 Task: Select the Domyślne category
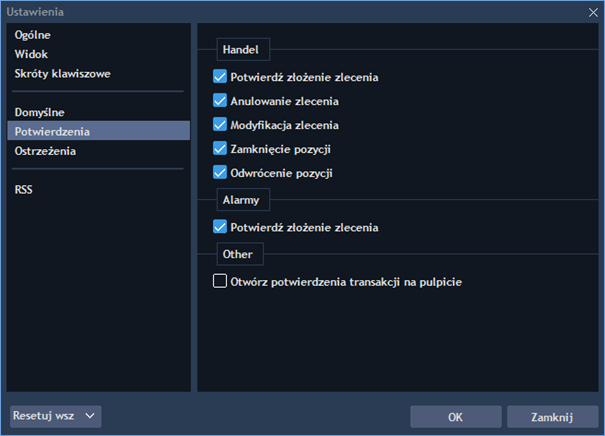[x=40, y=112]
